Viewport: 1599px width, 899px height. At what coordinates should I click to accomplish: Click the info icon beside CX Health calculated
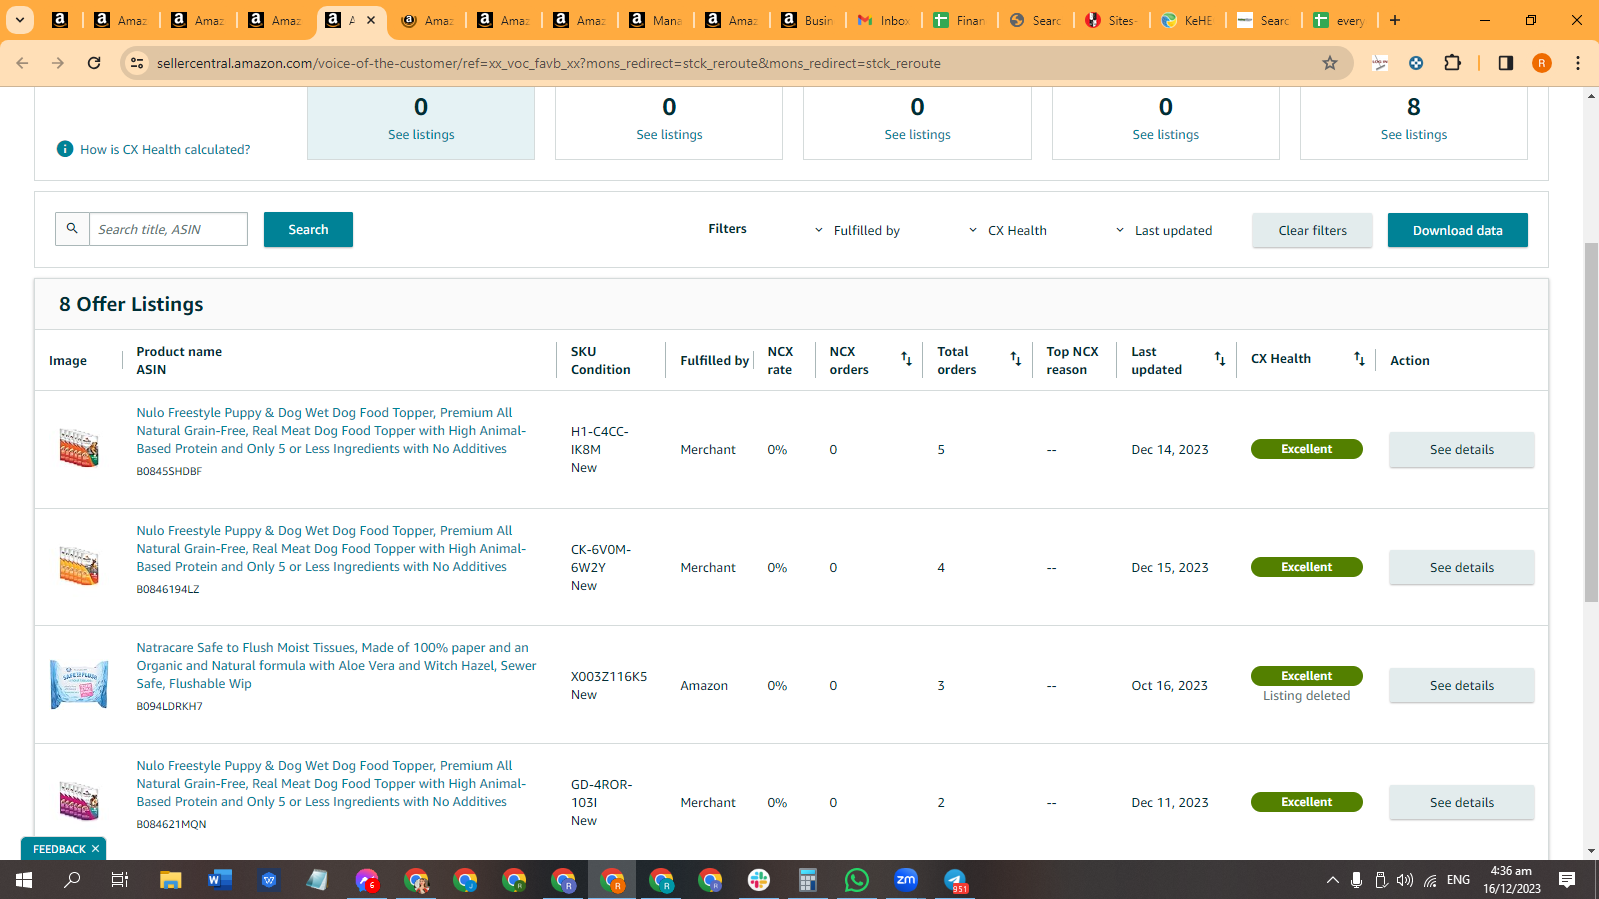(x=65, y=149)
